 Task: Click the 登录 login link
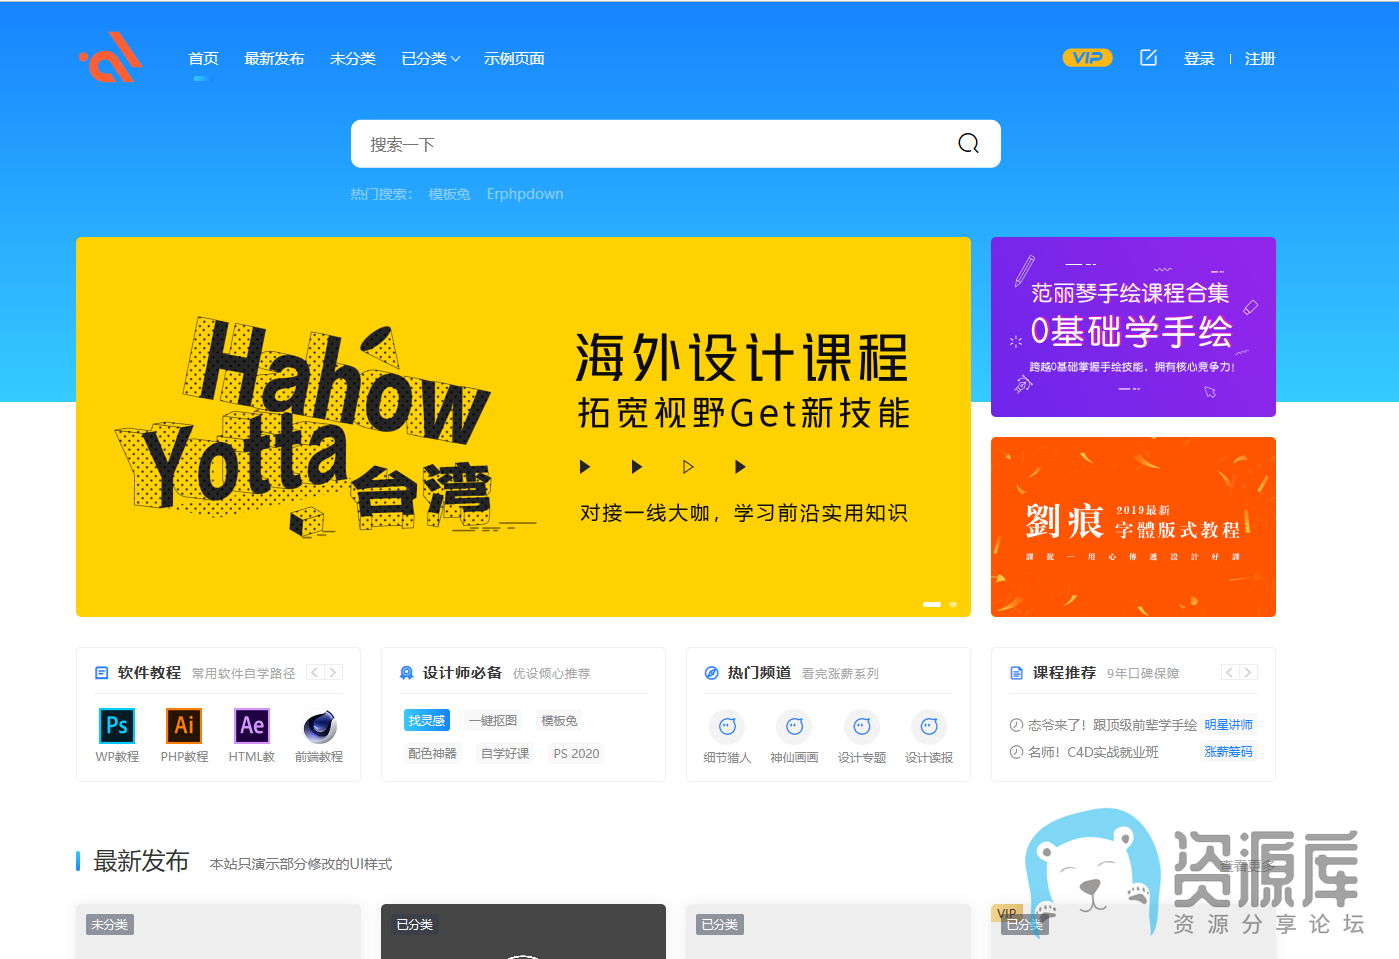coord(1199,59)
